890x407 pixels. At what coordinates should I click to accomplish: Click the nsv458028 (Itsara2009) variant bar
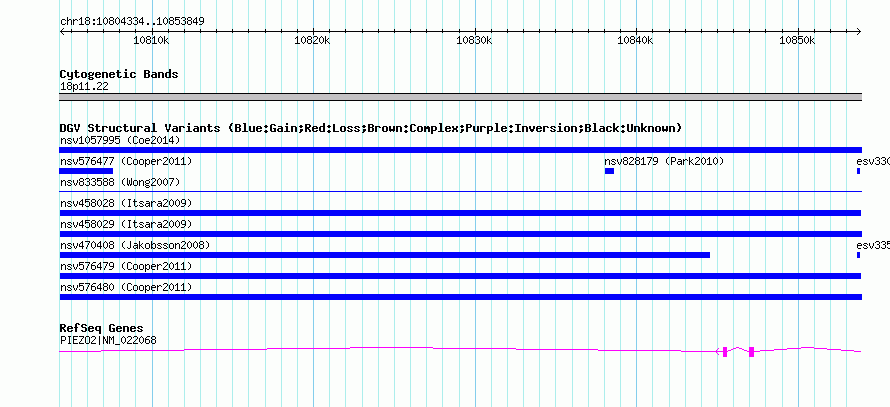click(460, 213)
